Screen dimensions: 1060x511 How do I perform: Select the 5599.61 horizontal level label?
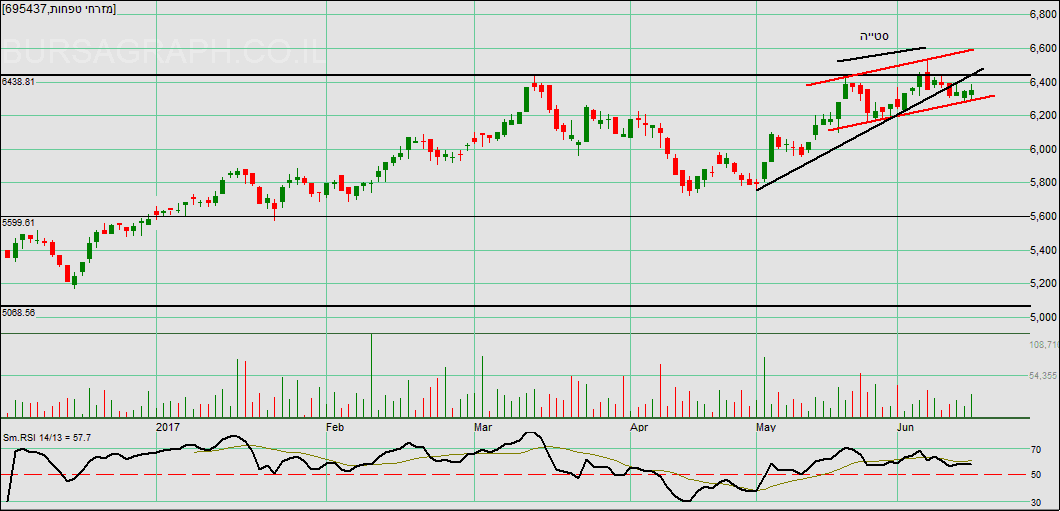(18, 222)
